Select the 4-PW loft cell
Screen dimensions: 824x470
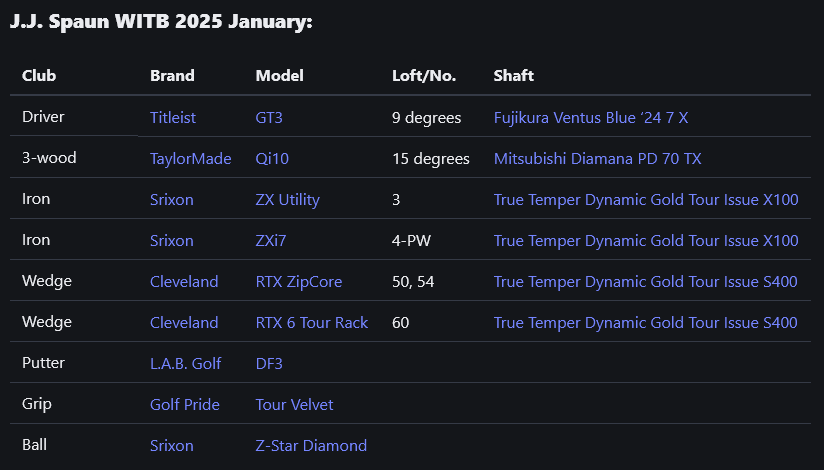411,240
